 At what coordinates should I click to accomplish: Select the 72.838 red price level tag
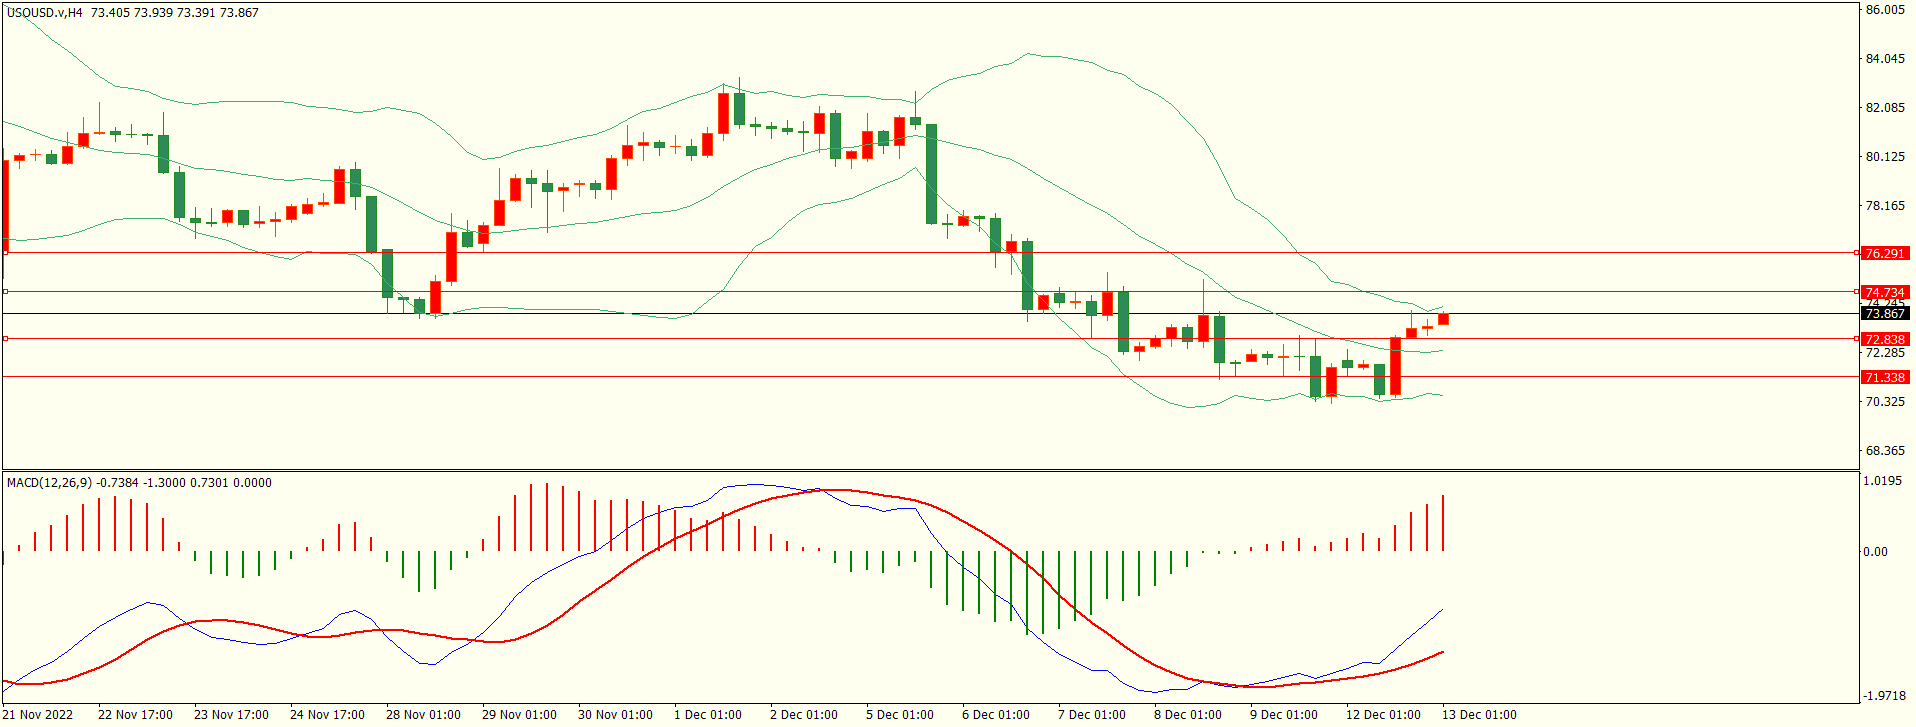tap(1885, 340)
